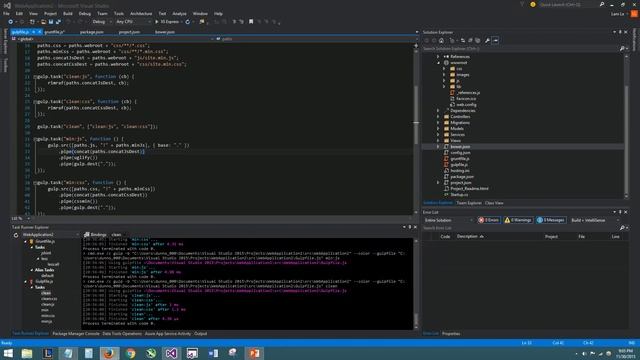Open the Properties tab beside Error List
This screenshot has height=360, width=640.
(x=451, y=334)
